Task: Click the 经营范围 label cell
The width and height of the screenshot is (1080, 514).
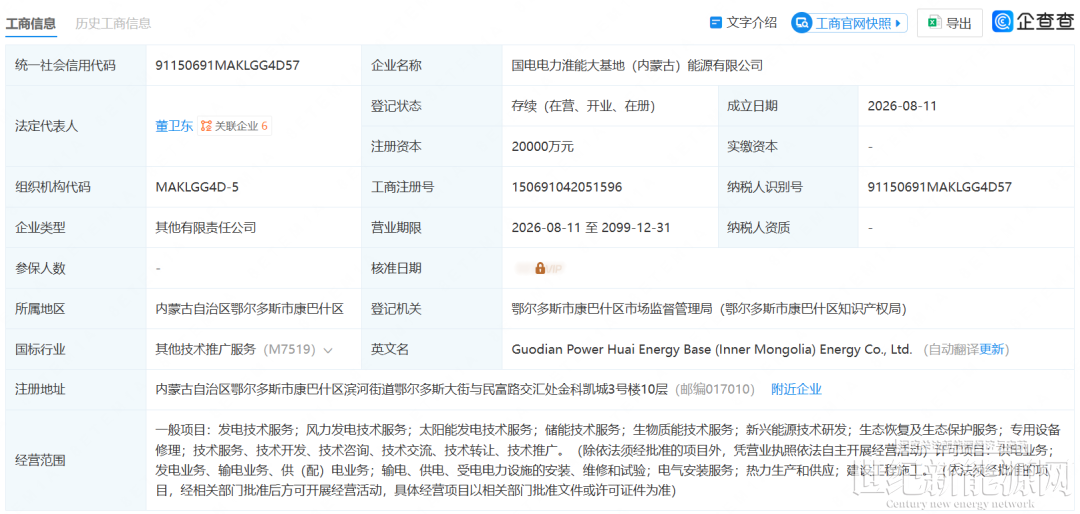Action: [76, 460]
